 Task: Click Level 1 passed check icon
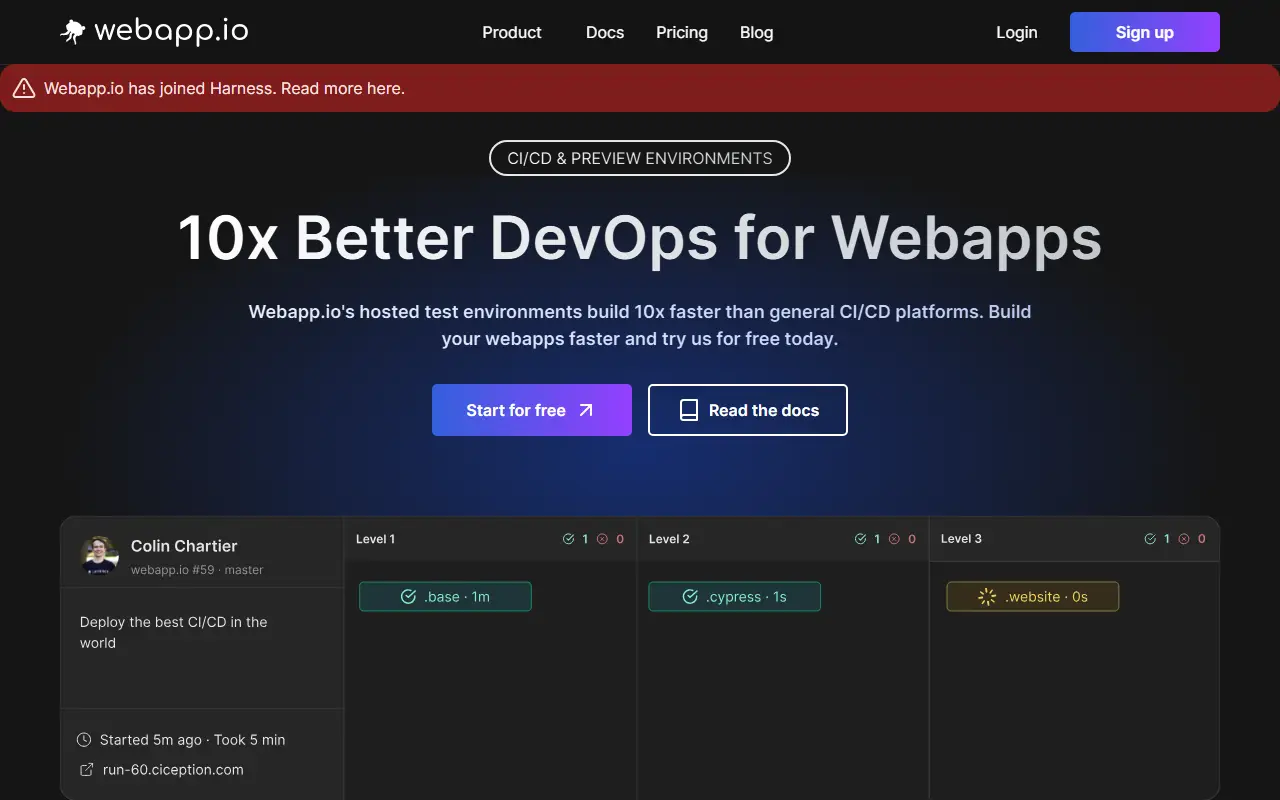tap(569, 539)
